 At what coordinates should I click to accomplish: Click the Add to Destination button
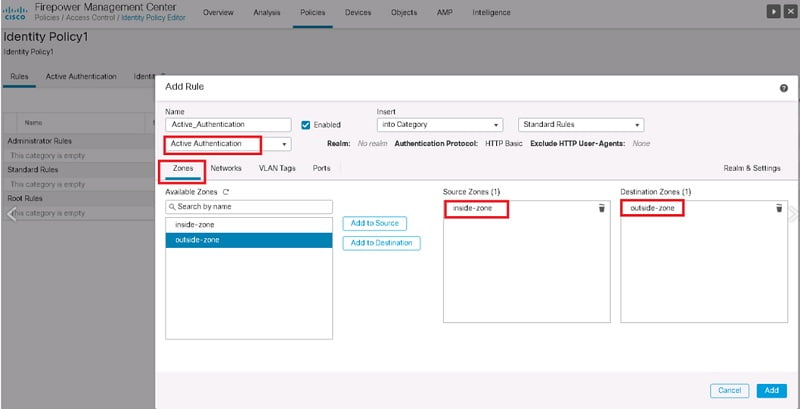(x=382, y=243)
